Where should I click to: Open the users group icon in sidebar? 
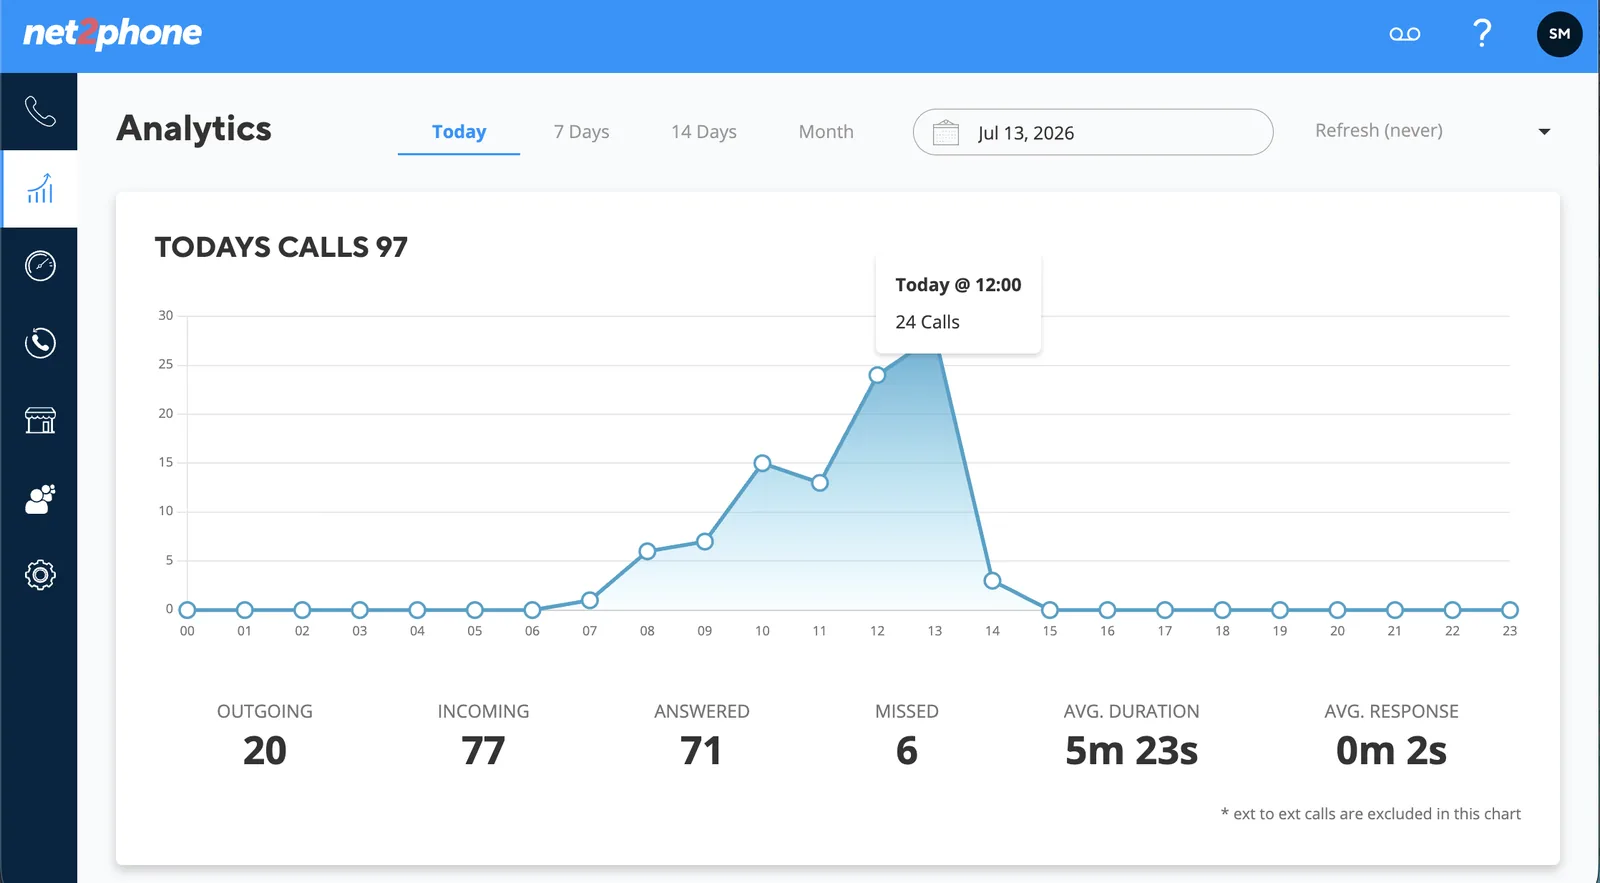click(40, 498)
